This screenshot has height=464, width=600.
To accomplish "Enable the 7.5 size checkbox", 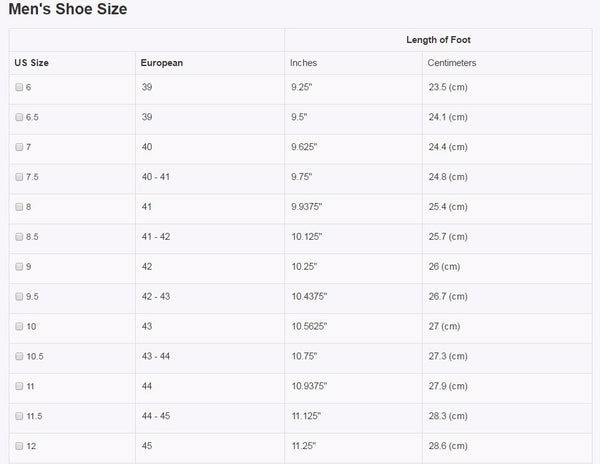I will 20,177.
